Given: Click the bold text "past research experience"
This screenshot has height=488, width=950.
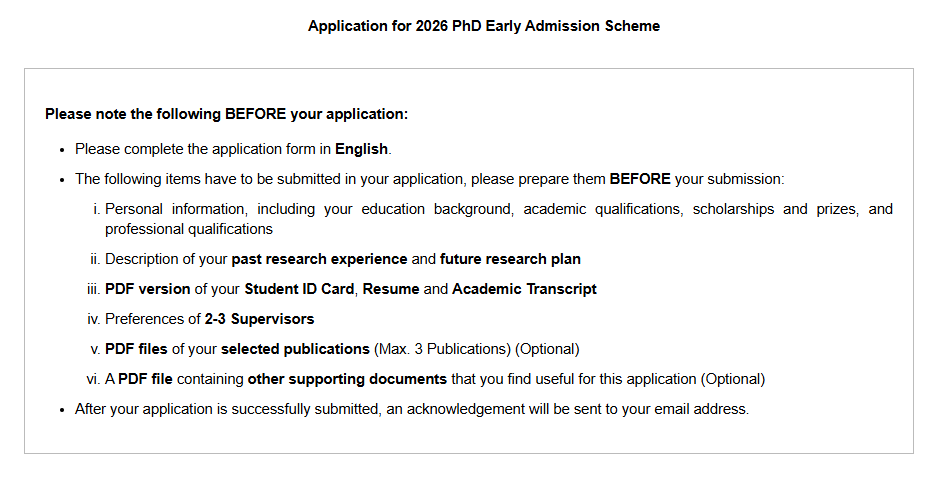Looking at the screenshot, I should pos(319,259).
